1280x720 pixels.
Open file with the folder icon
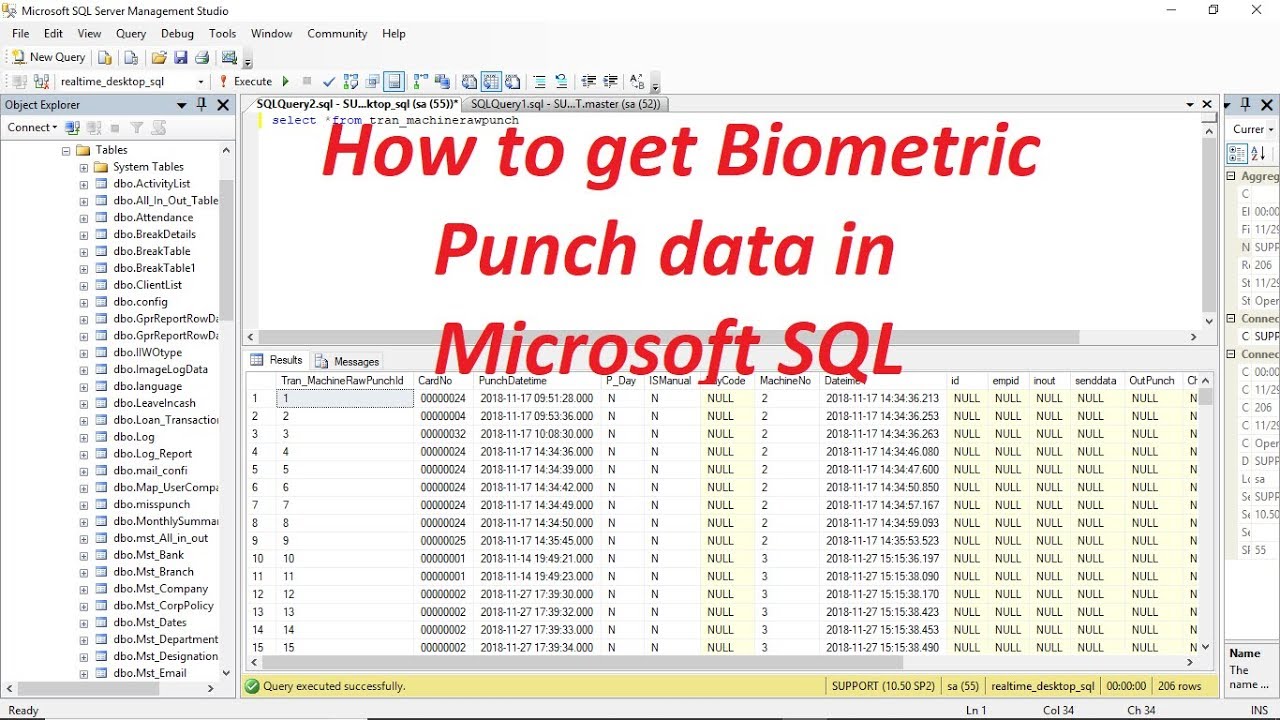point(159,57)
